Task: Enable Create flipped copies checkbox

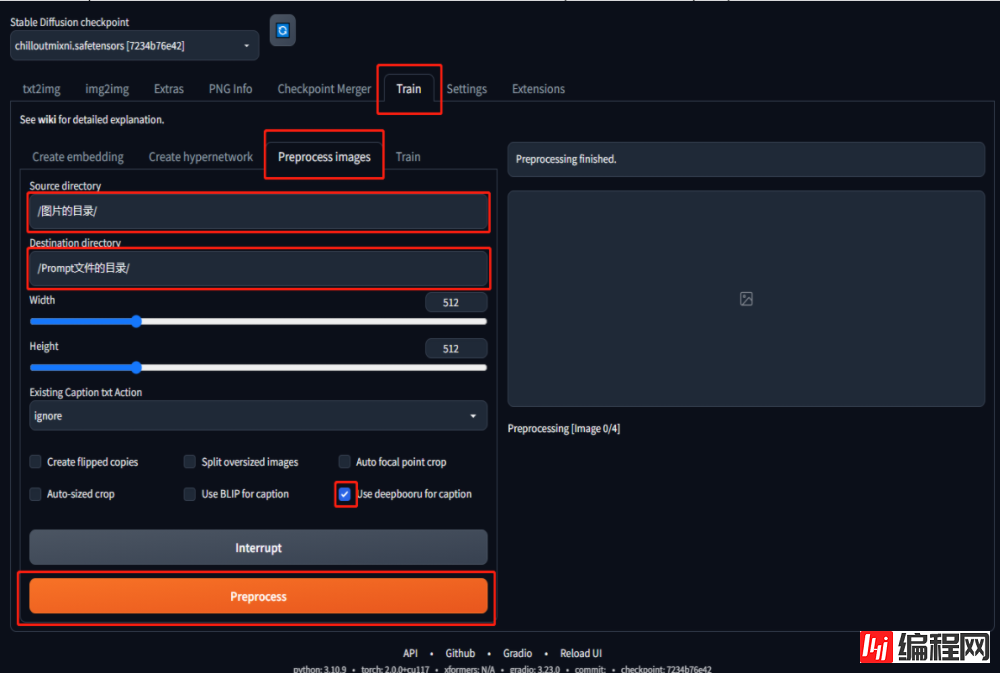Action: click(37, 462)
